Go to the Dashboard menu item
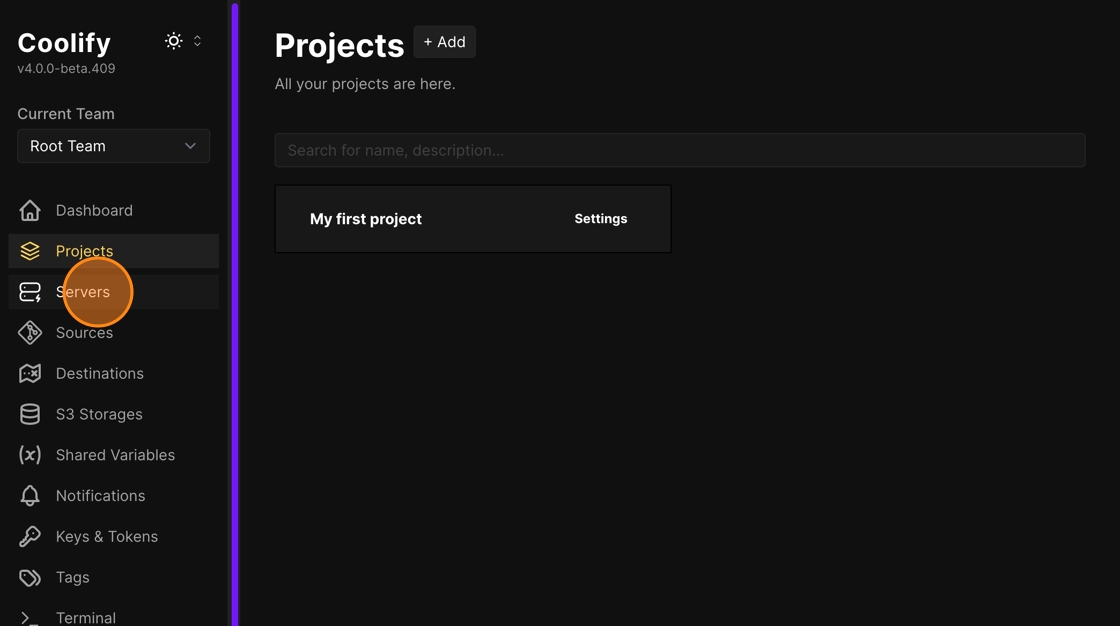The image size is (1120, 626). coord(94,210)
